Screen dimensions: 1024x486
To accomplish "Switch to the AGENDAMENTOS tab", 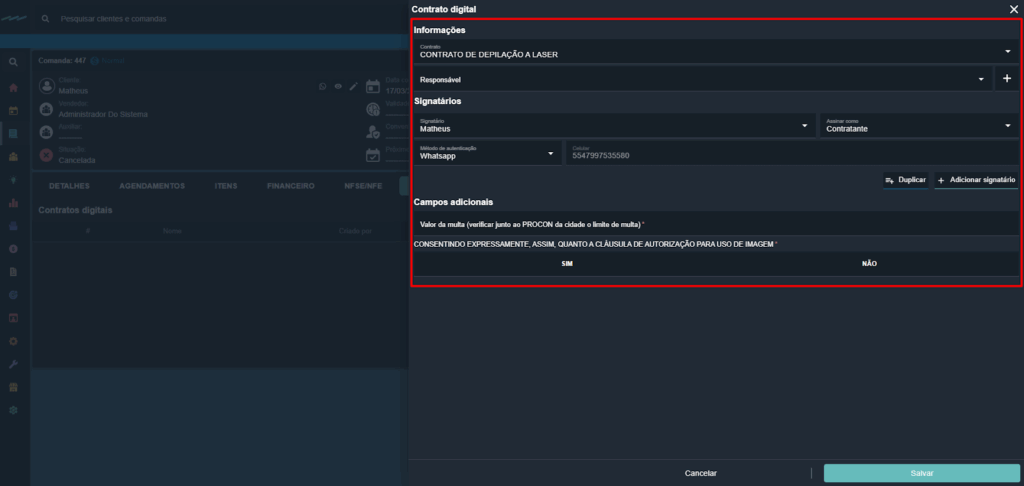I will [152, 186].
